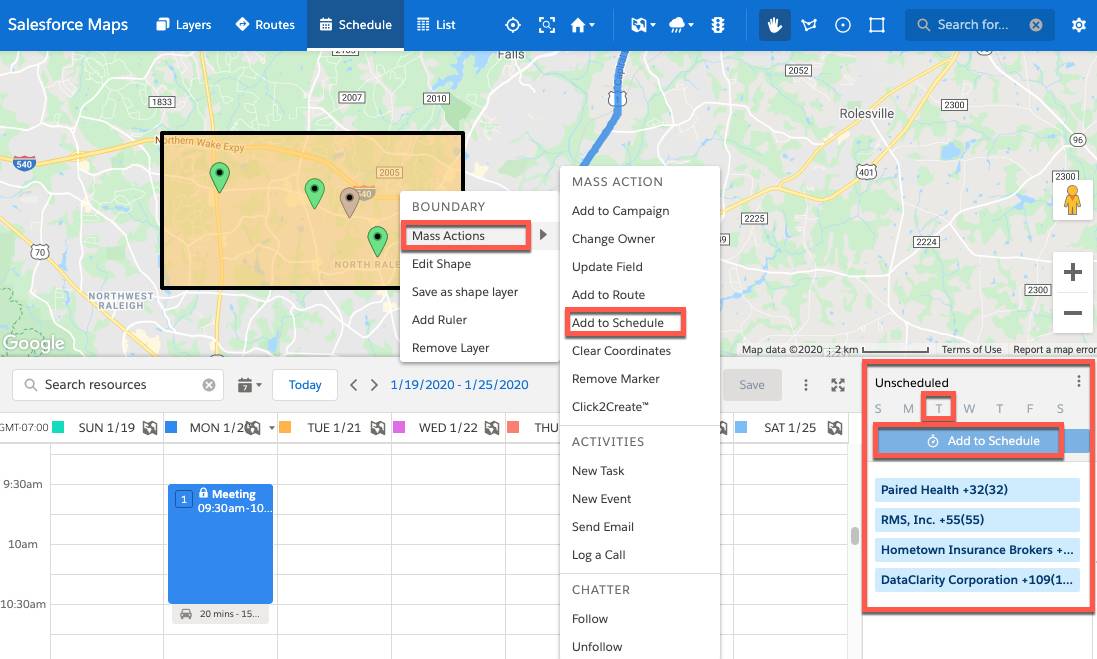Open the weather layer dropdown
1097x659 pixels.
click(x=681, y=25)
